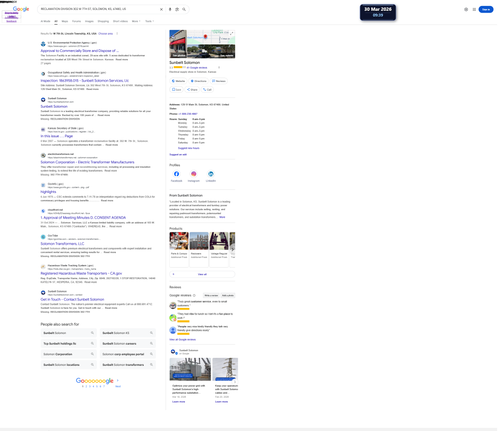This screenshot has width=500, height=431.
Task: Click the Write a review button
Action: [x=211, y=296]
